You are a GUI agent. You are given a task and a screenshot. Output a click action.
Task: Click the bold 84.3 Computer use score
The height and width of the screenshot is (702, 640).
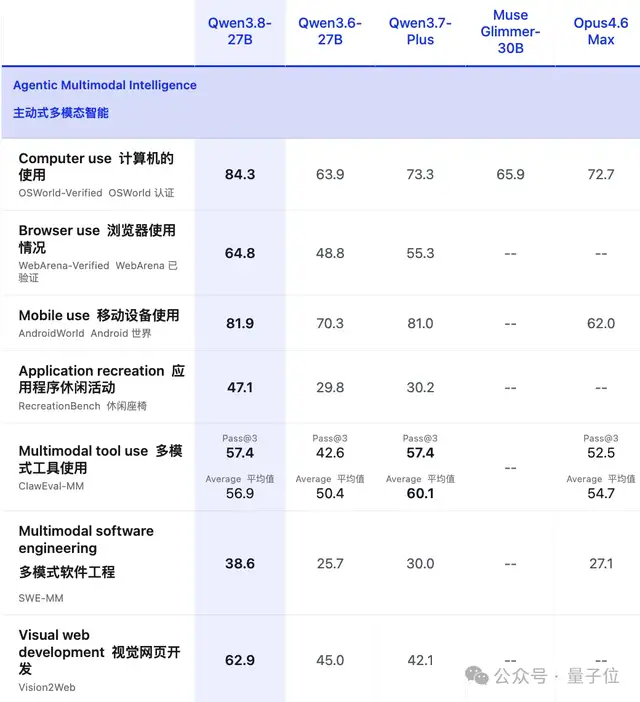pyautogui.click(x=240, y=174)
